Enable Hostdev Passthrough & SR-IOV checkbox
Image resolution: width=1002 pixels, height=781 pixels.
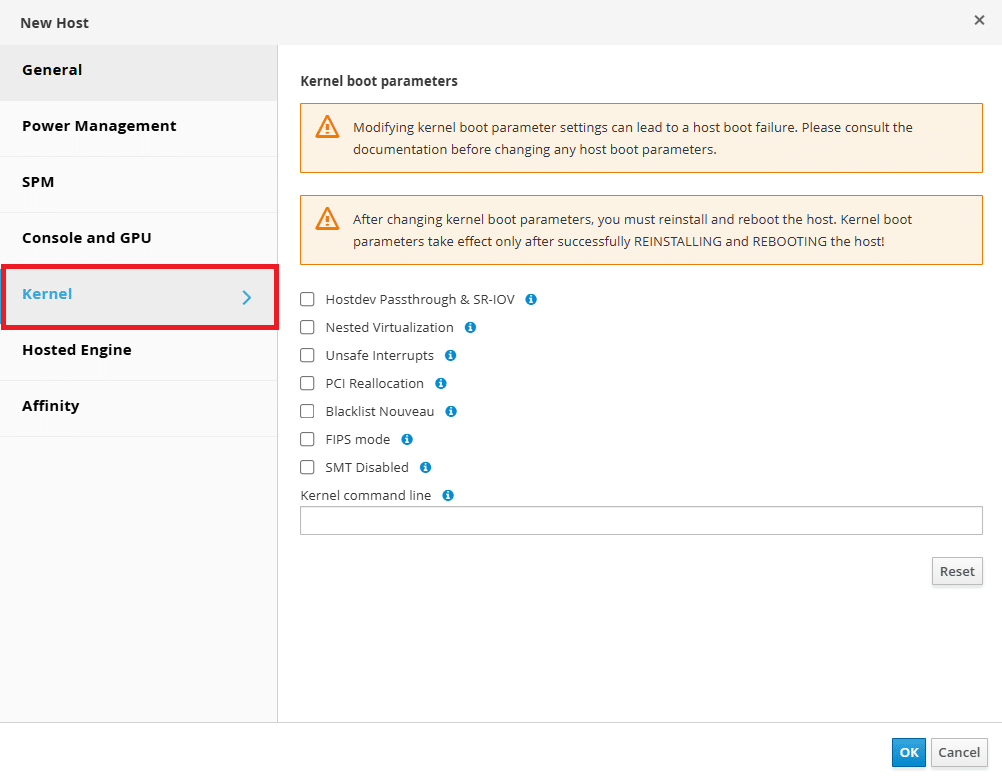(307, 299)
